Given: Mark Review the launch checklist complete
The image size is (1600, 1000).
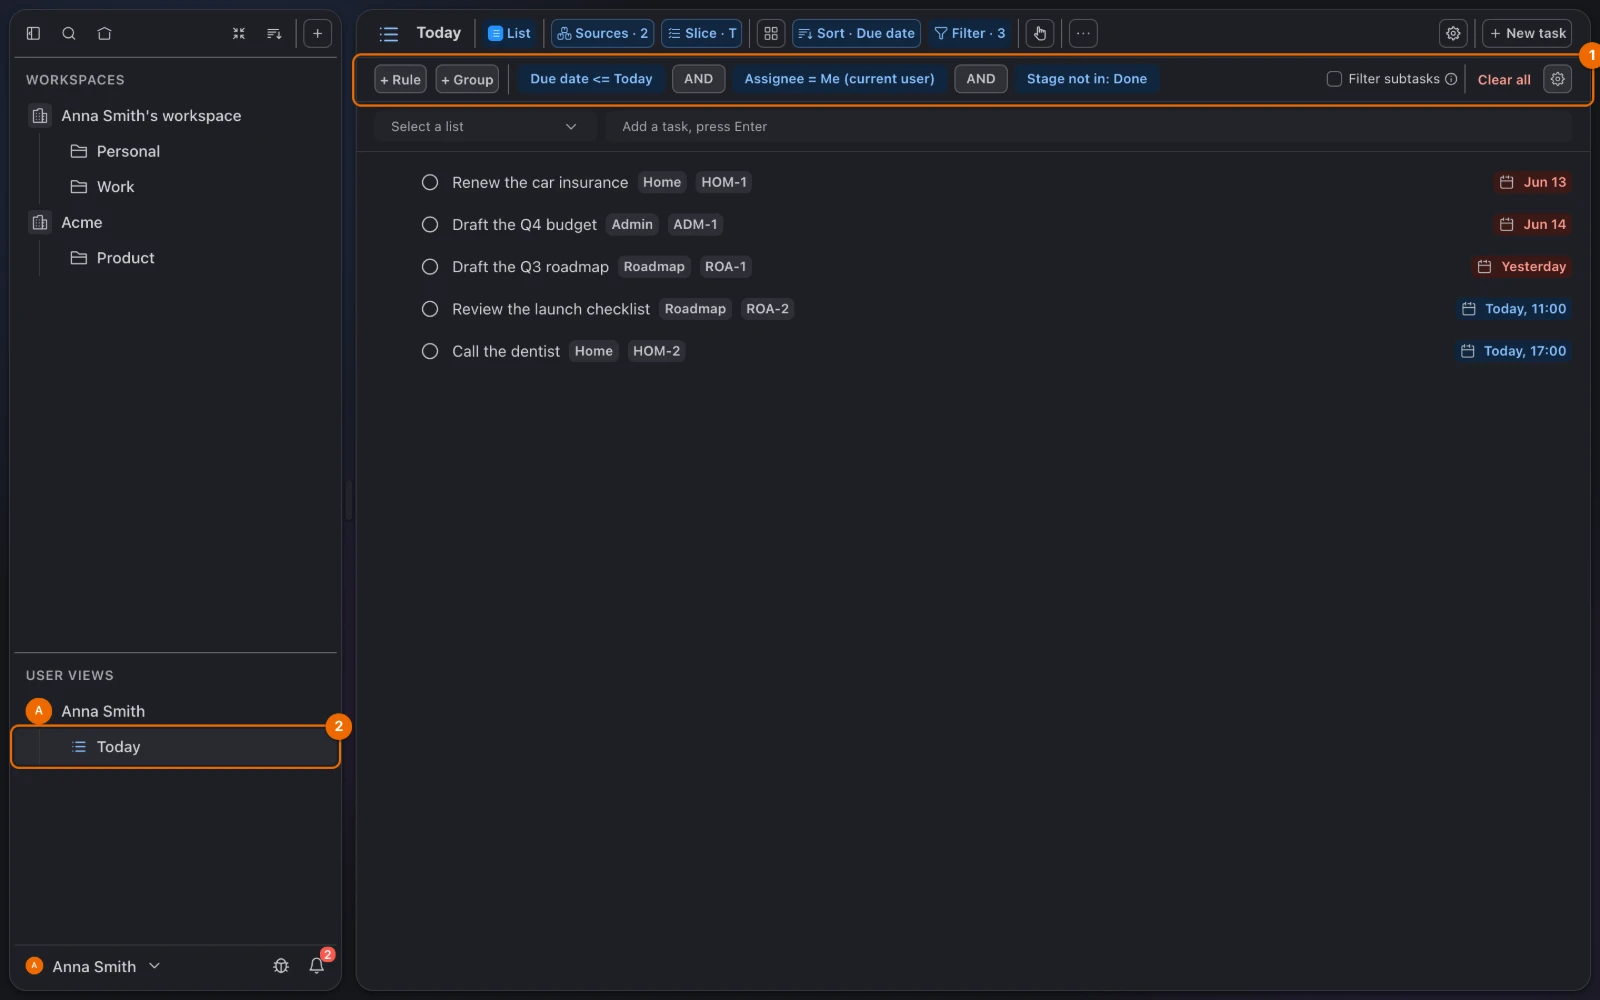Looking at the screenshot, I should (430, 309).
